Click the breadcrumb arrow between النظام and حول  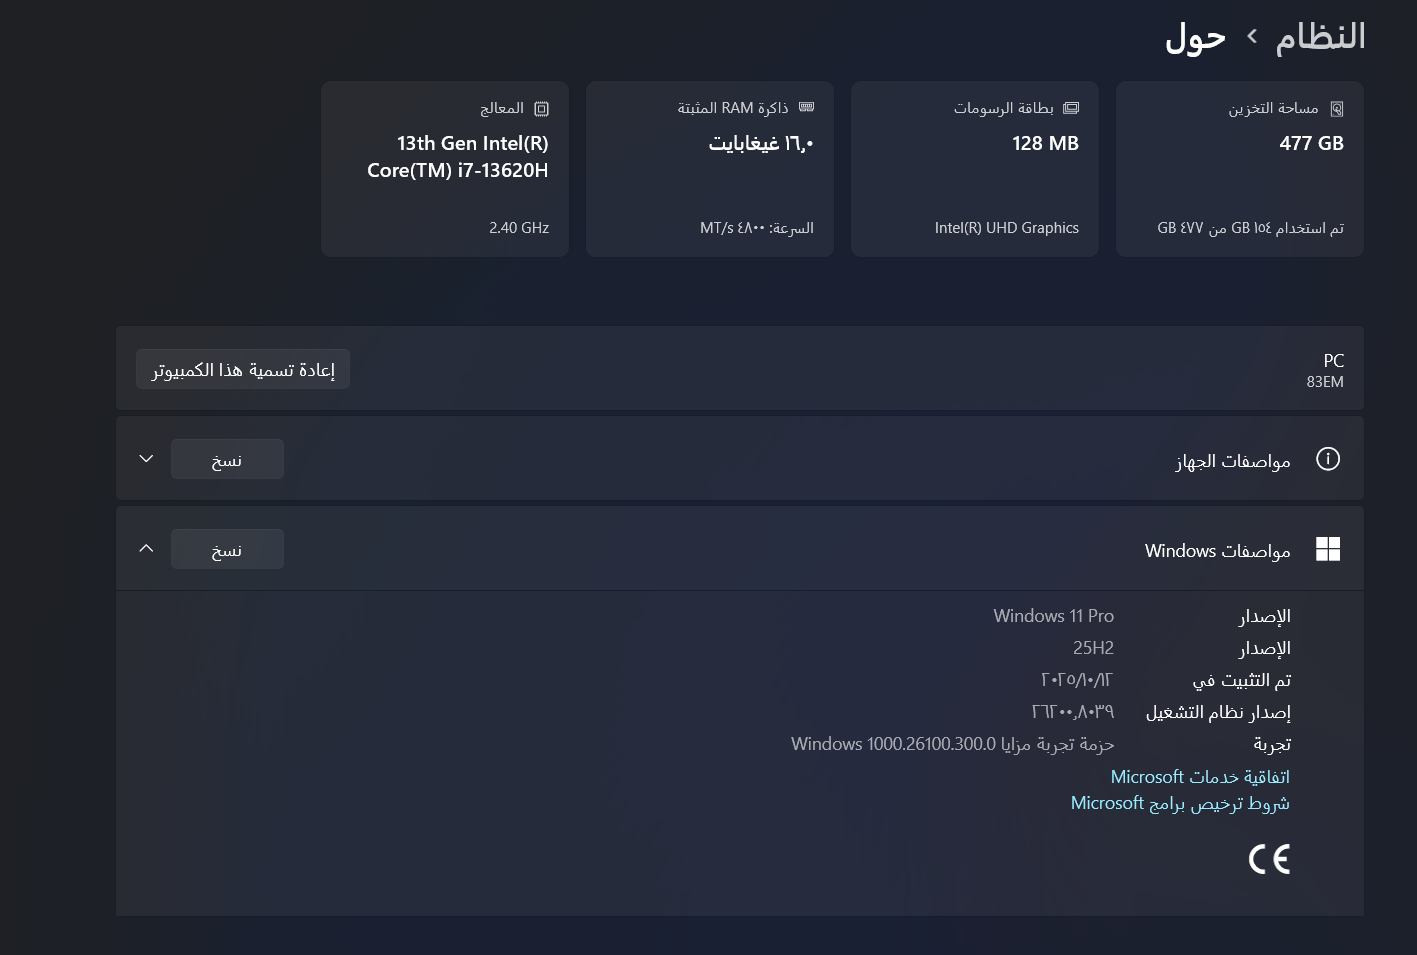point(1251,37)
